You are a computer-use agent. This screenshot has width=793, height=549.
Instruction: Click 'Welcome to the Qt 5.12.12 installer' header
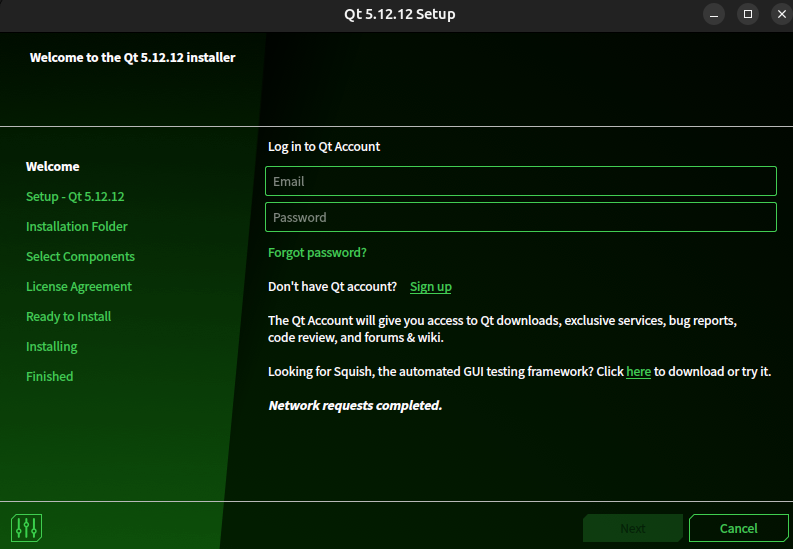[x=133, y=58]
